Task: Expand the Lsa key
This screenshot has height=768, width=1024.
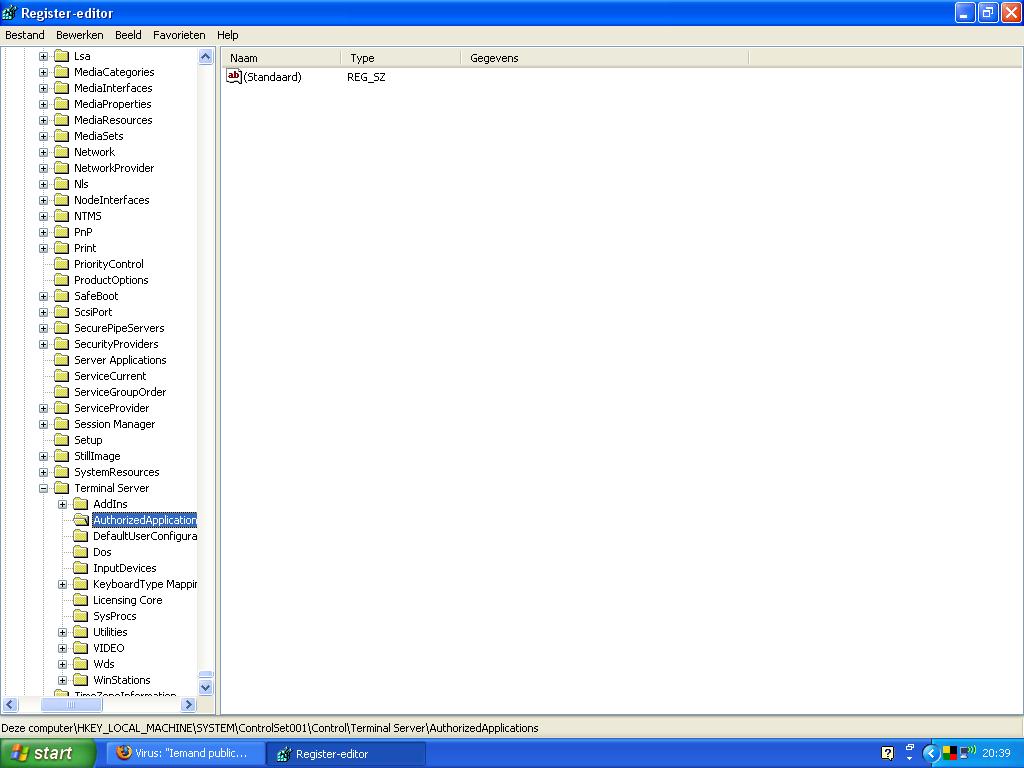Action: 43,56
